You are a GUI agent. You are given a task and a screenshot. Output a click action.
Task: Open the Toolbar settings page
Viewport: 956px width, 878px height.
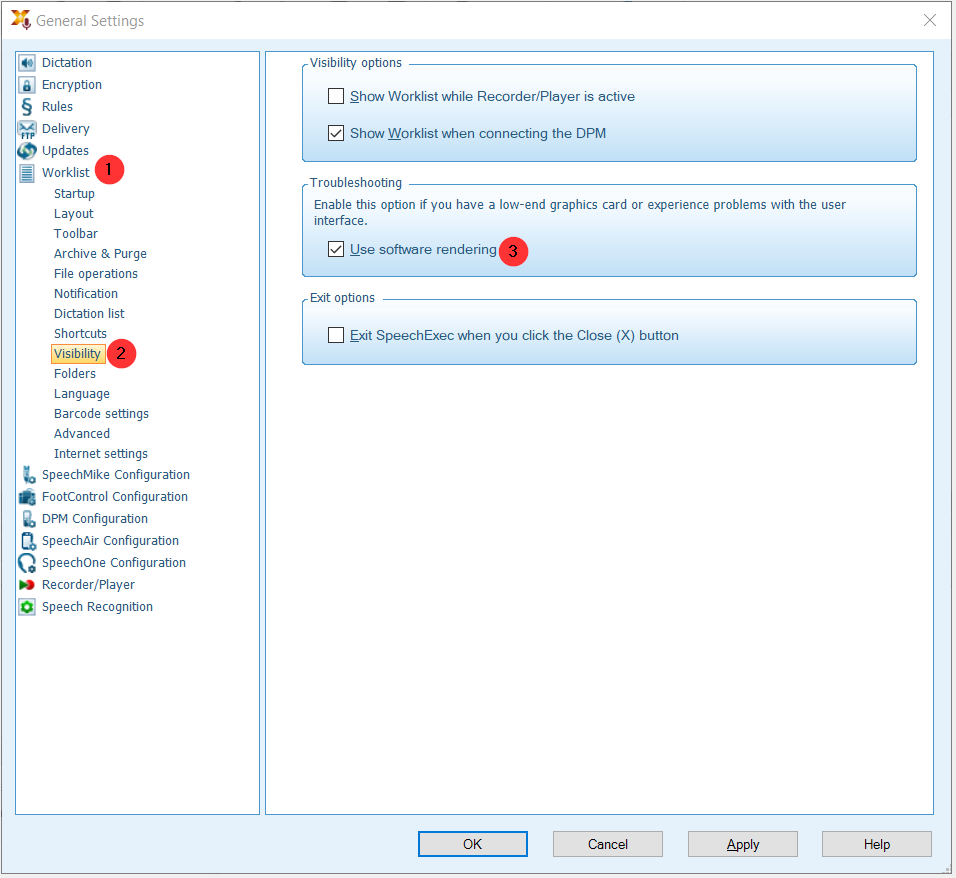(76, 234)
